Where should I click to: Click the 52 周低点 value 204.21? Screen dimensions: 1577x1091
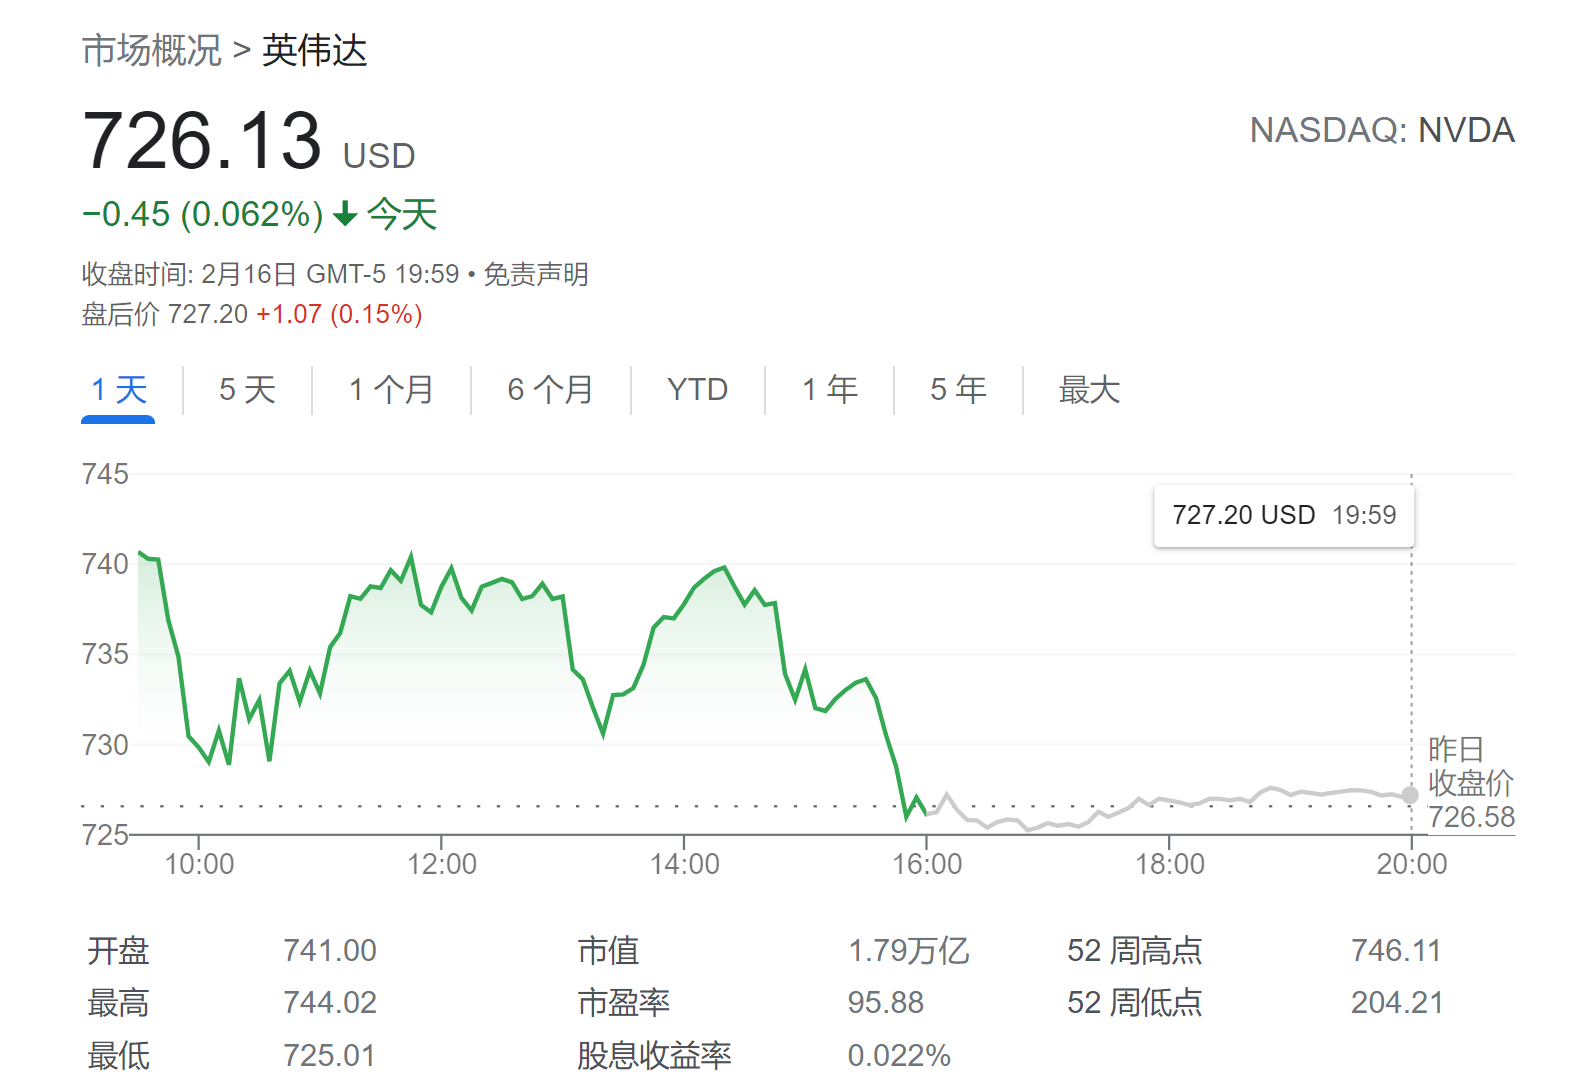click(1397, 1002)
